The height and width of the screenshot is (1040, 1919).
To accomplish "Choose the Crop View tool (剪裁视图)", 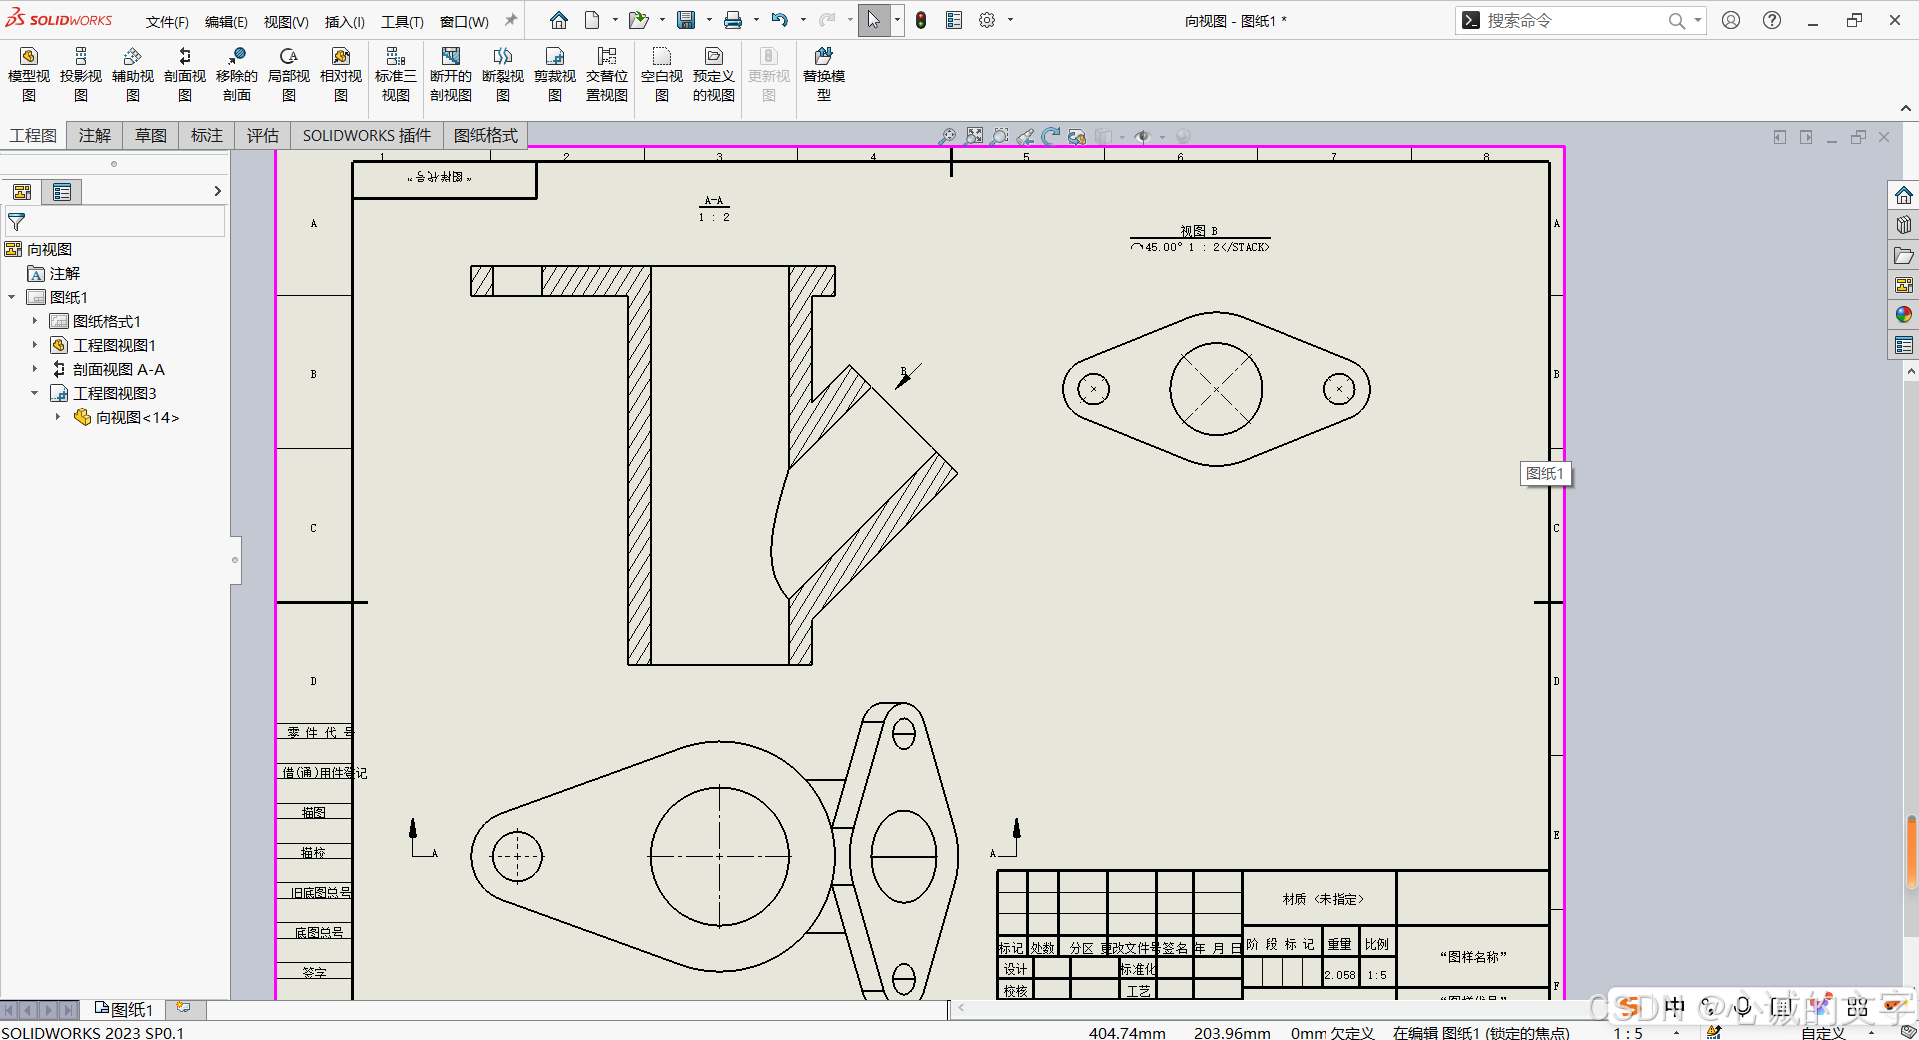I will point(555,75).
